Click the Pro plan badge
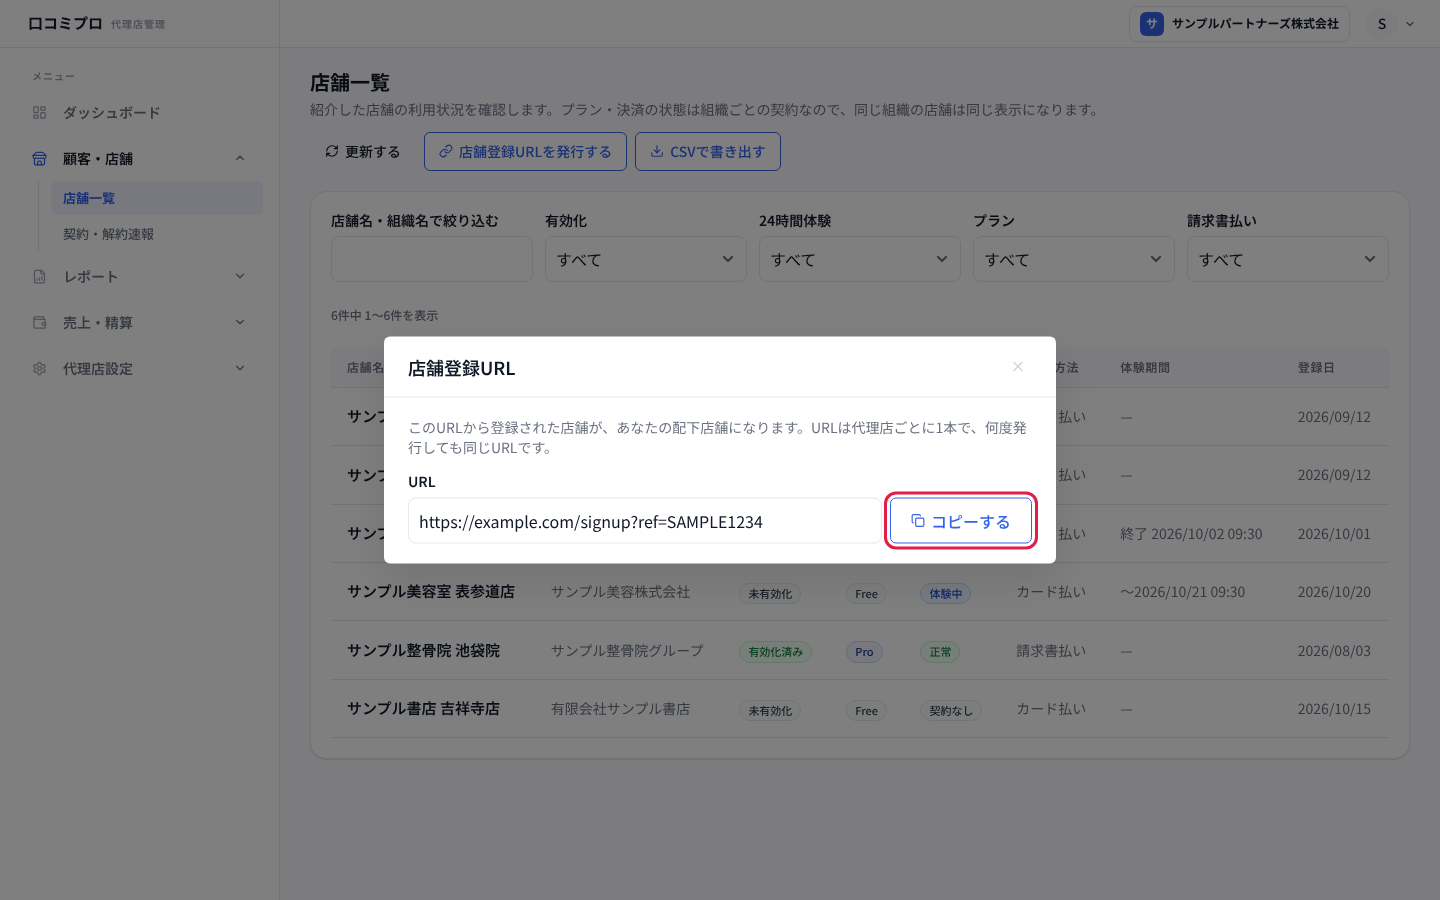Image resolution: width=1440 pixels, height=900 pixels. (x=865, y=652)
